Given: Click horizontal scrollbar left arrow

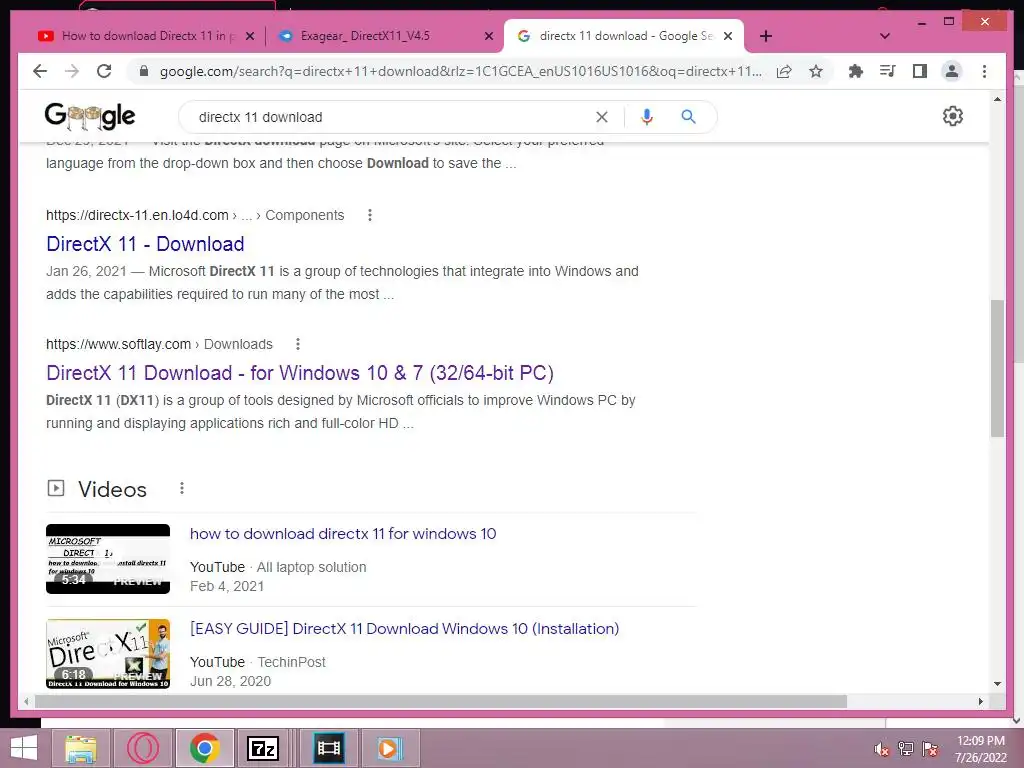Looking at the screenshot, I should coord(26,701).
